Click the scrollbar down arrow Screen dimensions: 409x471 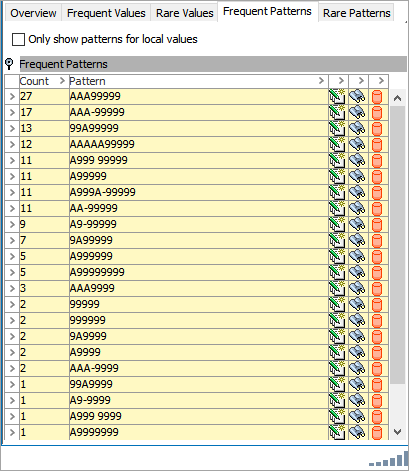[397, 432]
